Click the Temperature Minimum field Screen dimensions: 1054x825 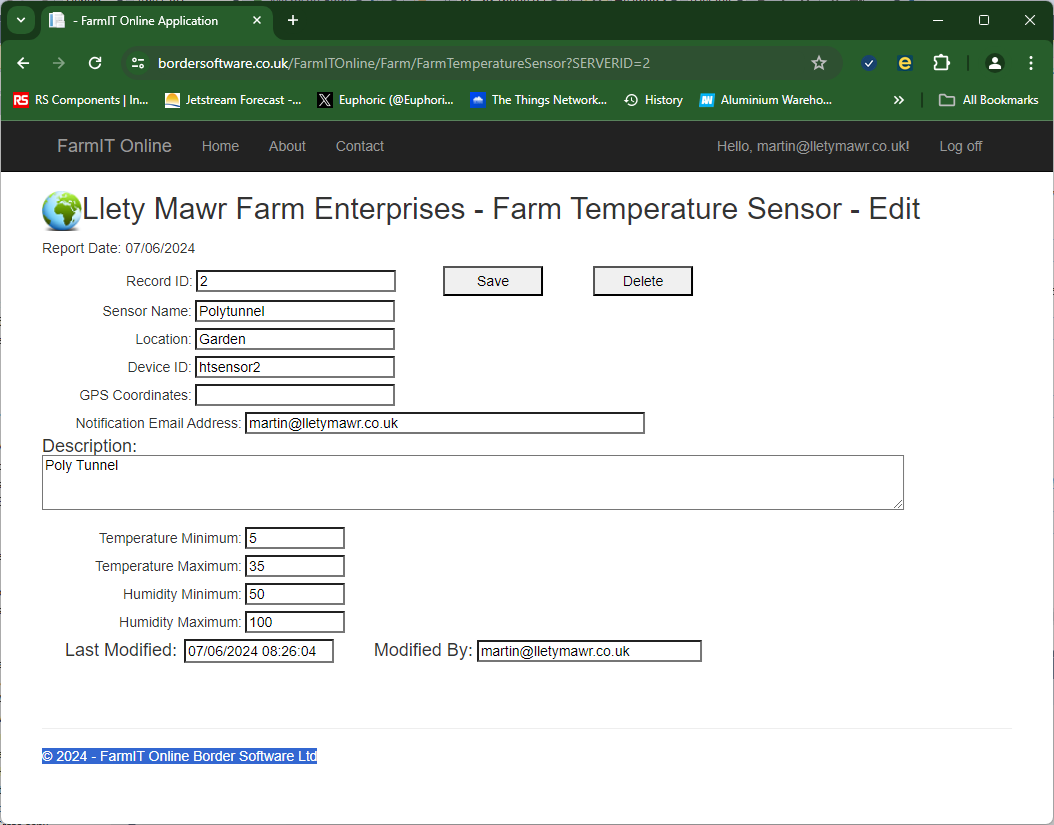(x=295, y=538)
